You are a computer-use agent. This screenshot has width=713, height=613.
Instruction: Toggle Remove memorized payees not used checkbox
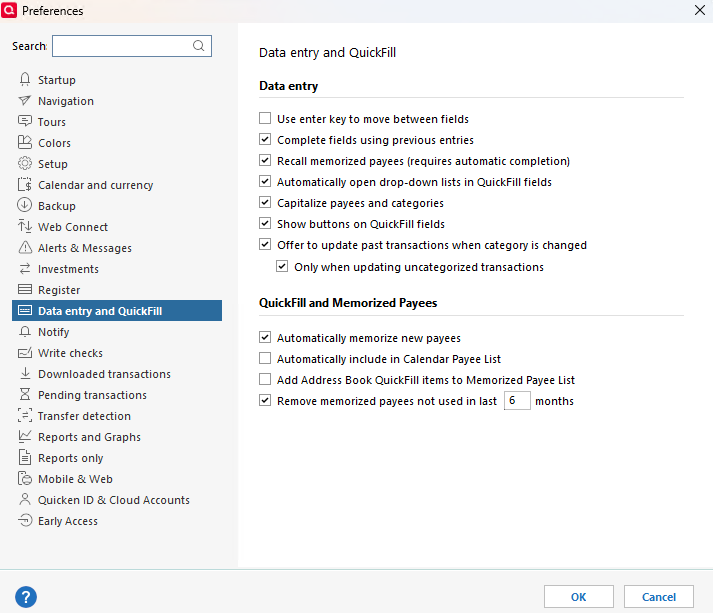click(265, 400)
